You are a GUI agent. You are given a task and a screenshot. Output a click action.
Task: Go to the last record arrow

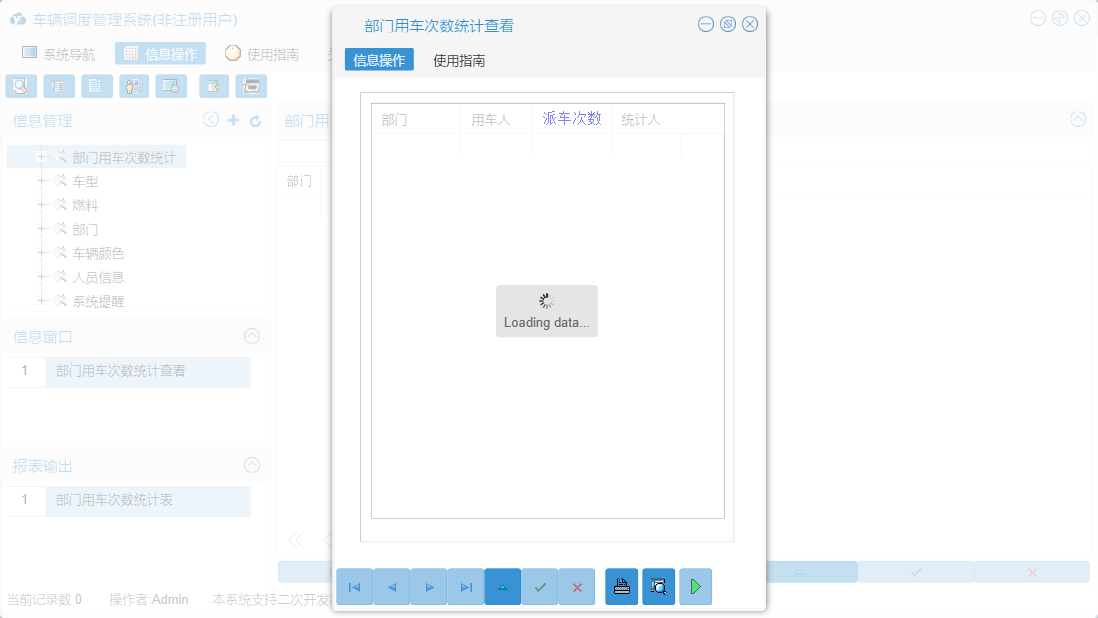tap(465, 587)
